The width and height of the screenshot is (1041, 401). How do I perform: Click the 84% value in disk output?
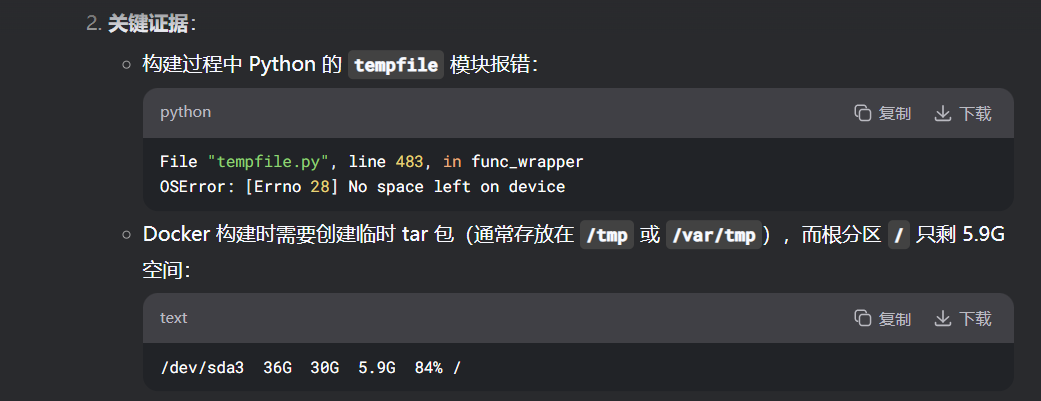click(428, 367)
